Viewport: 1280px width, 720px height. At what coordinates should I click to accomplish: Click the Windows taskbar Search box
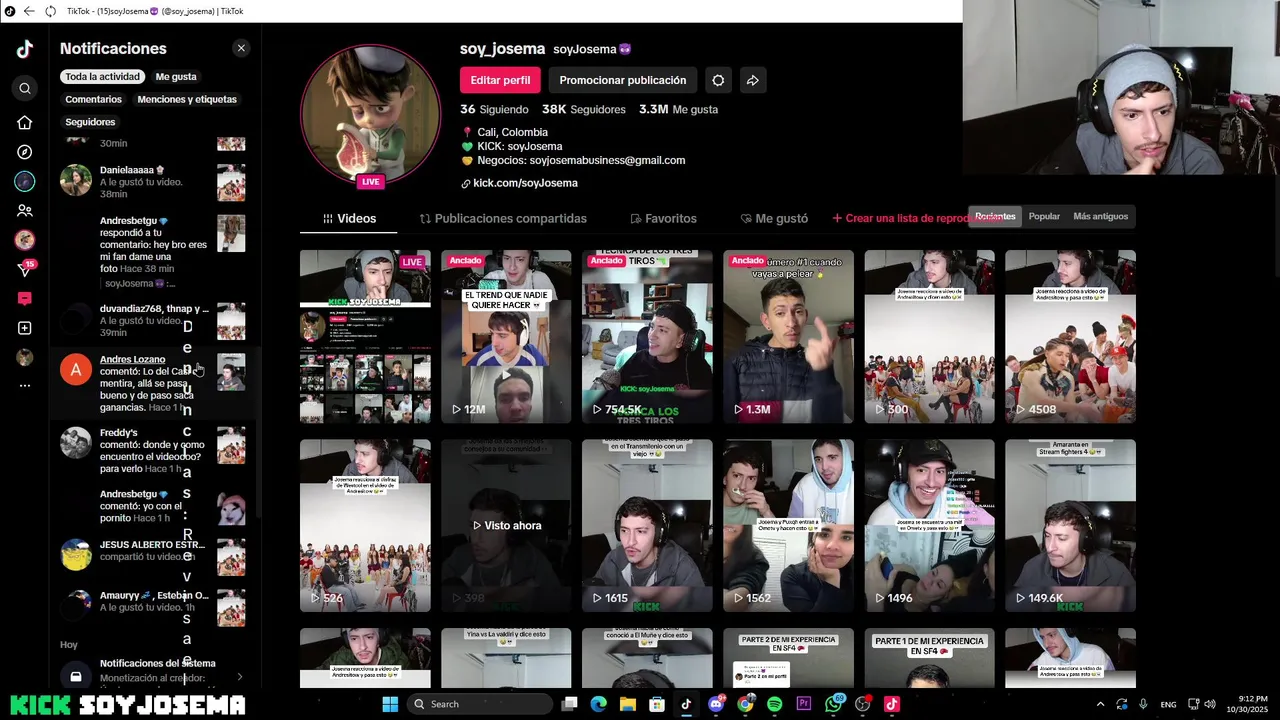(x=481, y=704)
